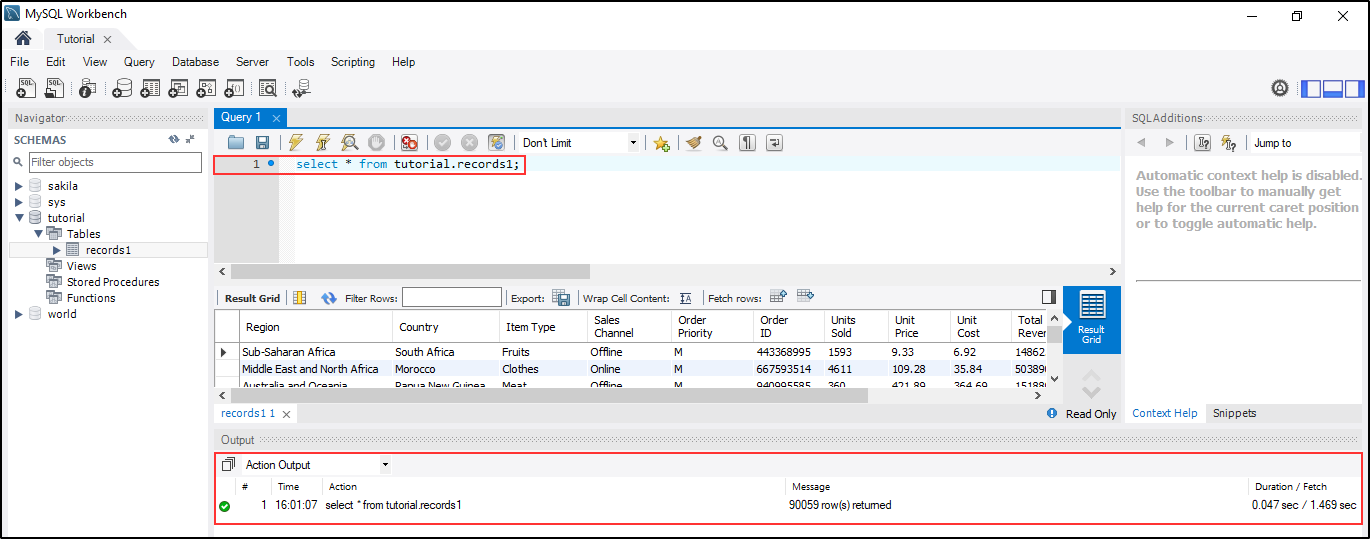Open the find panel magnifier icon
This screenshot has width=1370, height=539.
[720, 143]
